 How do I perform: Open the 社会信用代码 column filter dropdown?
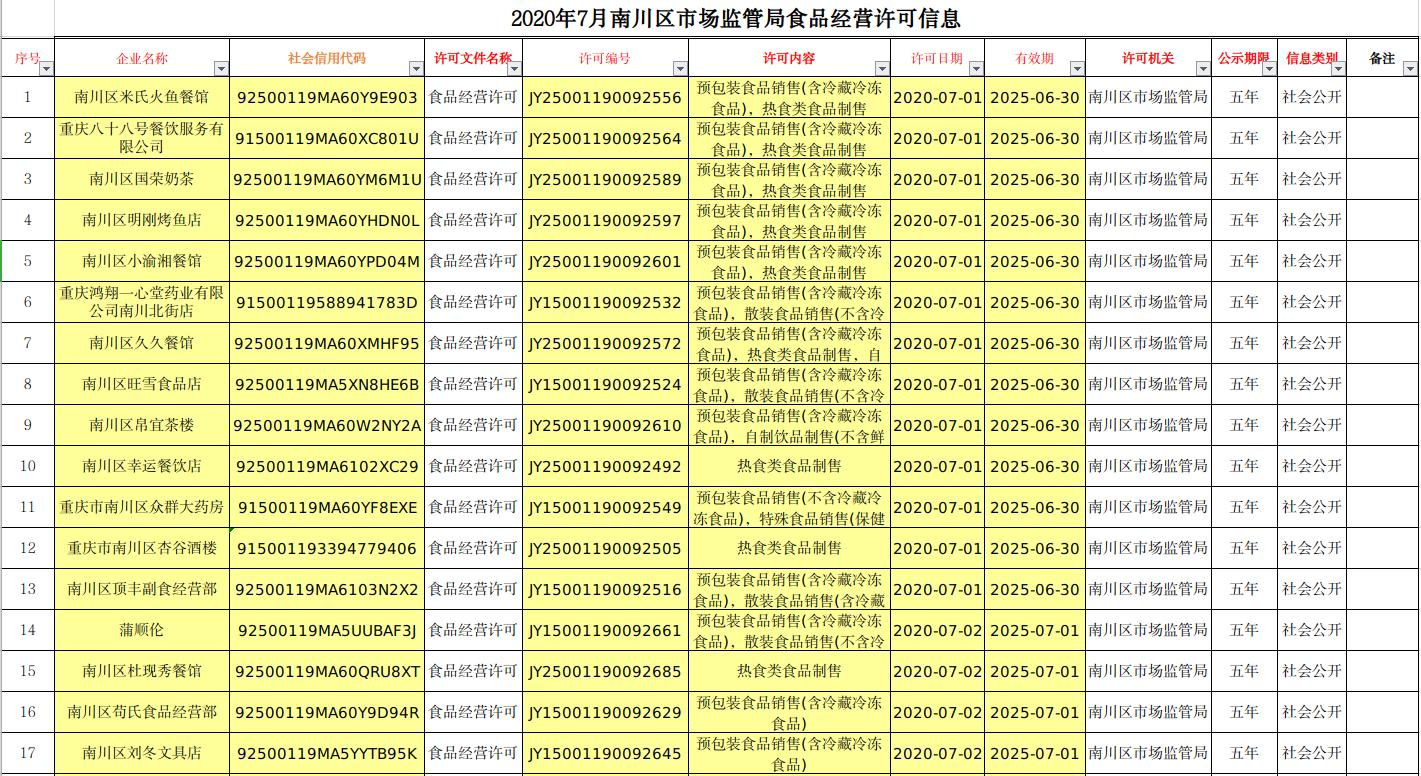[x=416, y=69]
